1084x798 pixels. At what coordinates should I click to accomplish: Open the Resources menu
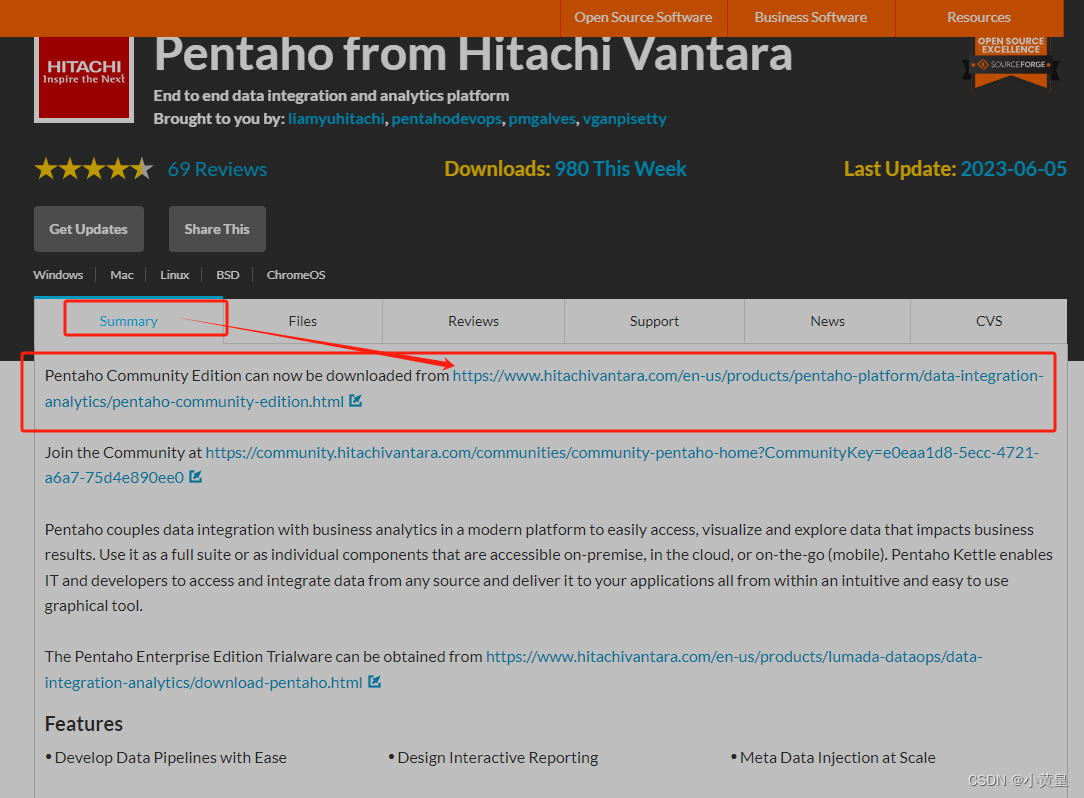979,17
